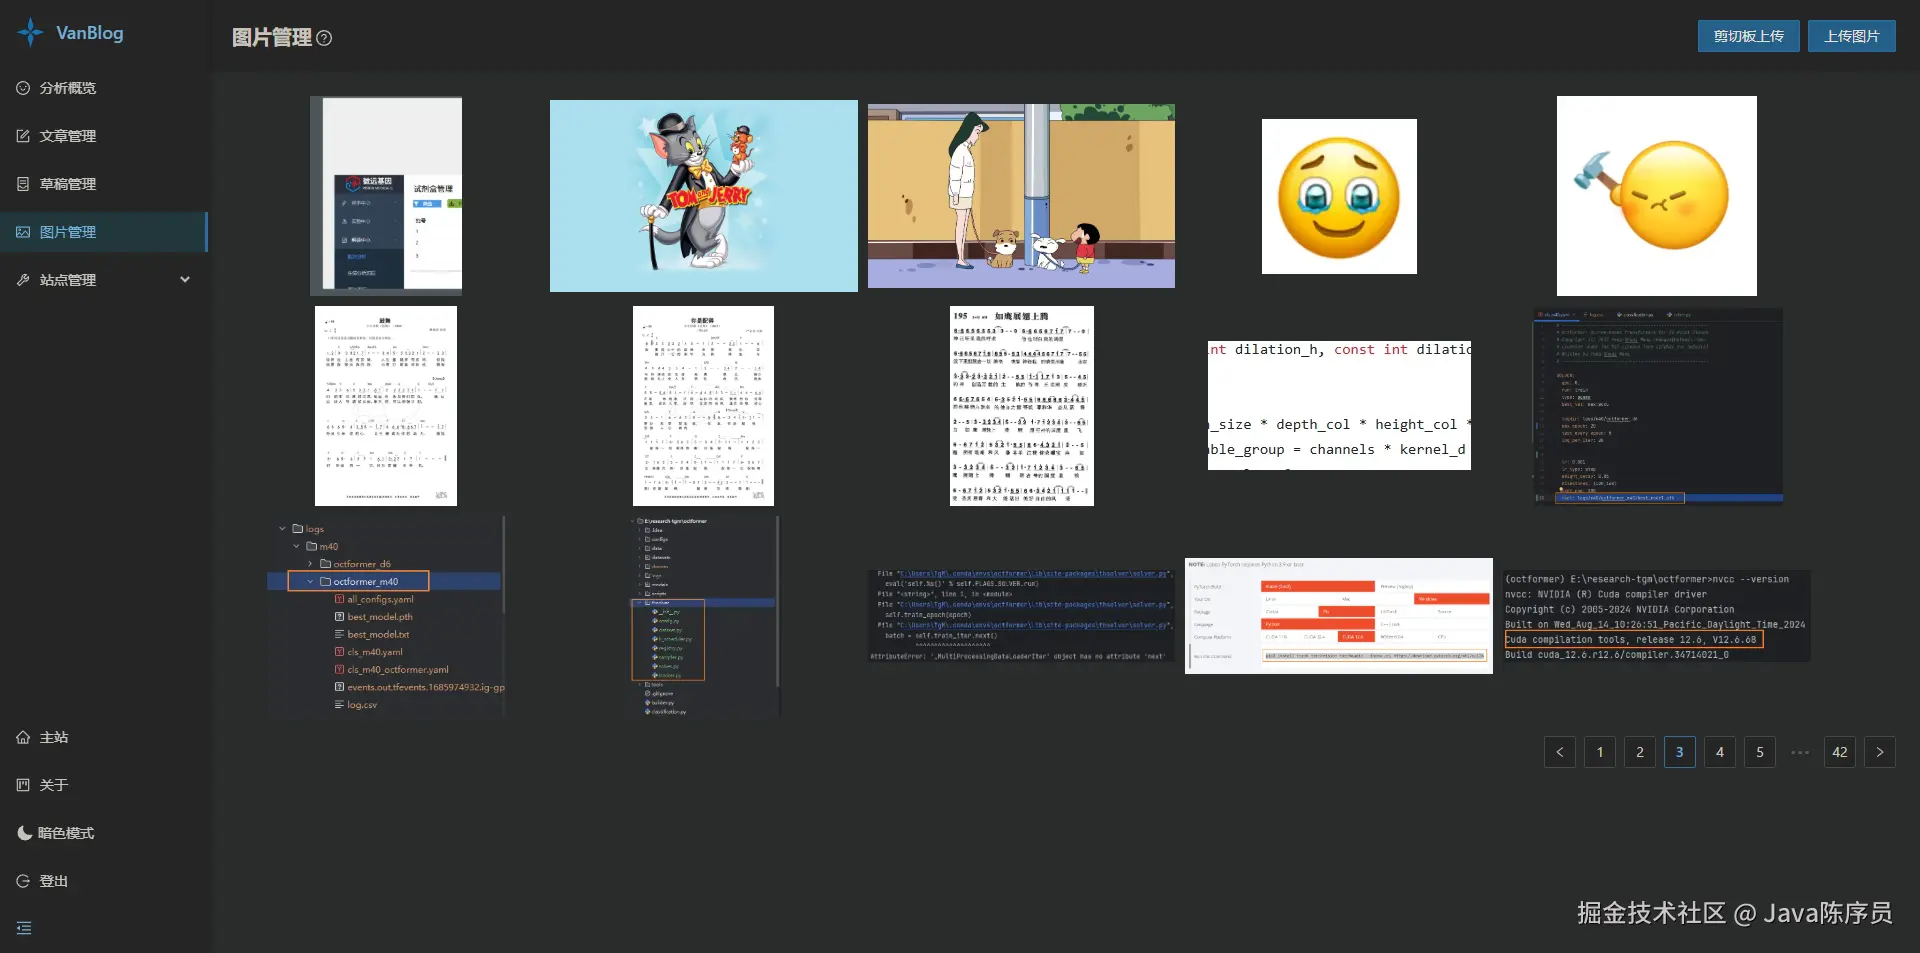Click the 分析概览 smiley icon
1920x953 pixels.
coord(23,88)
